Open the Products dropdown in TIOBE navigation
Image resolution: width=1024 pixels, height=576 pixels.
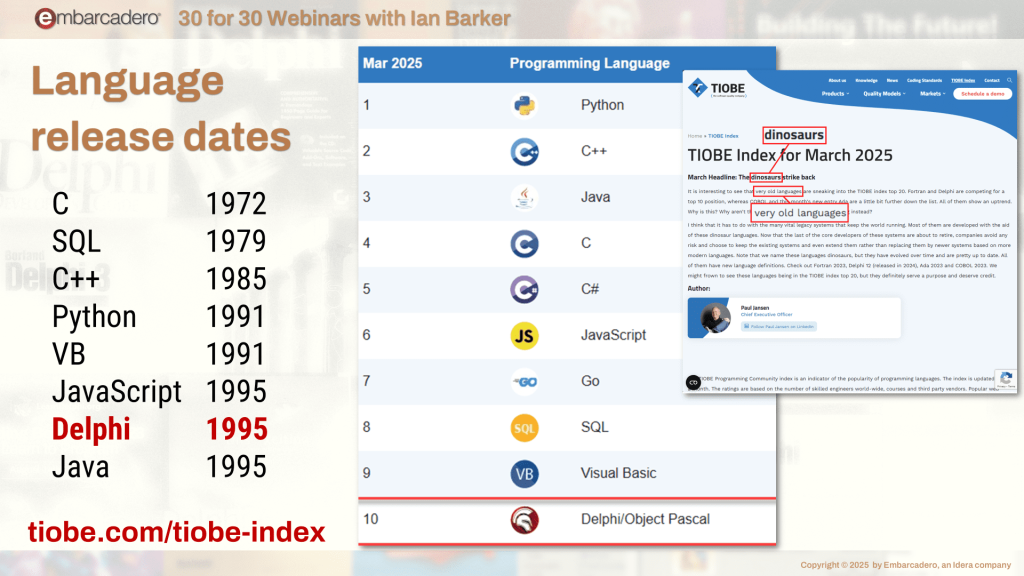835,94
